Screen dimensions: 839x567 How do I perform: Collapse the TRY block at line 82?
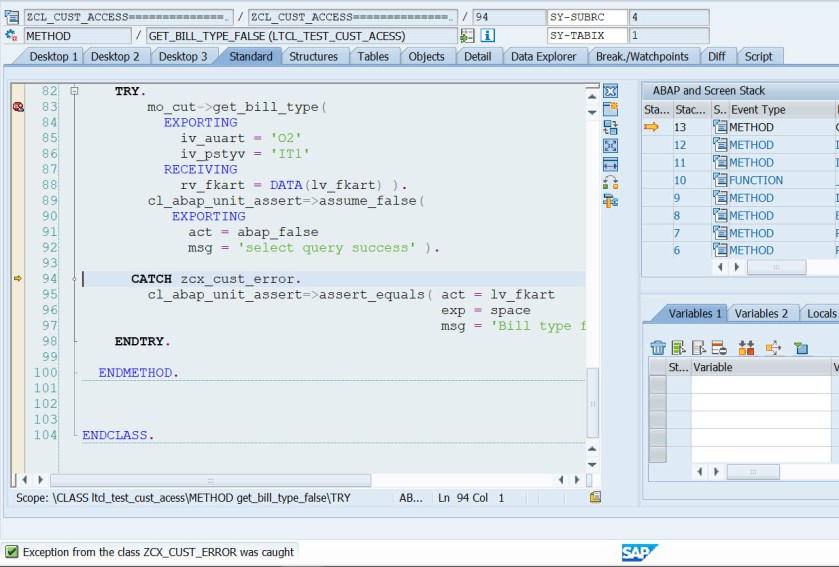click(74, 91)
